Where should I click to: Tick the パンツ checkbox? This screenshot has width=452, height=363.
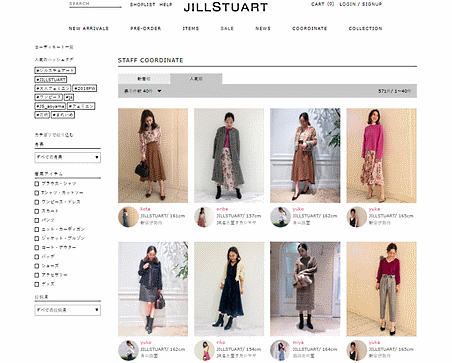click(x=37, y=220)
